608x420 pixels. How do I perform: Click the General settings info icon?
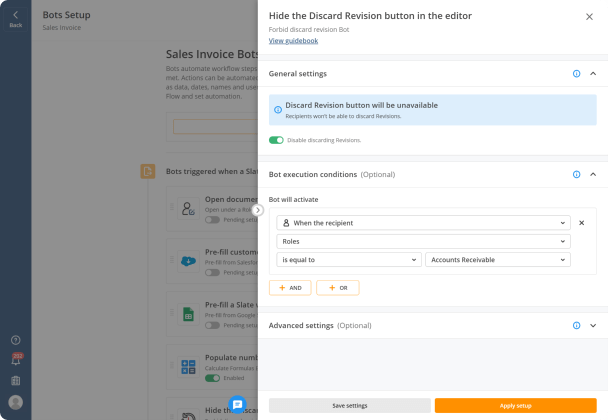pyautogui.click(x=577, y=74)
